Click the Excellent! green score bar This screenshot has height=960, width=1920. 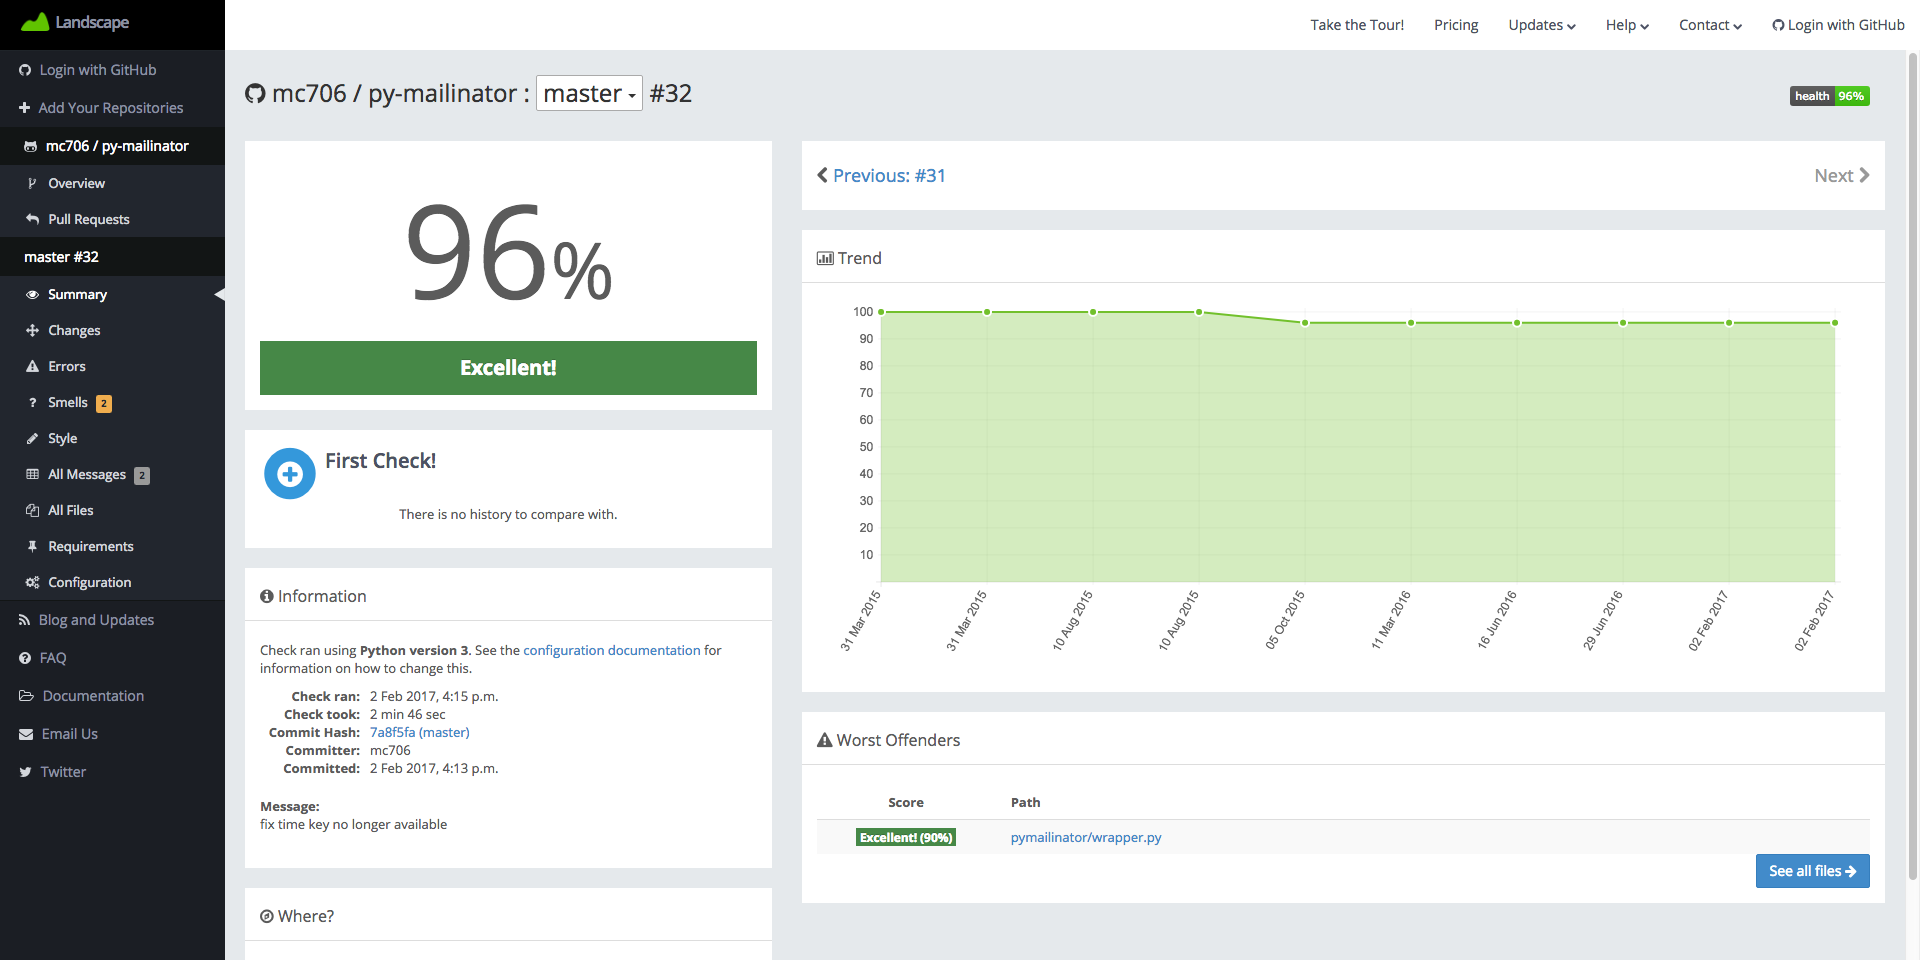pos(508,368)
